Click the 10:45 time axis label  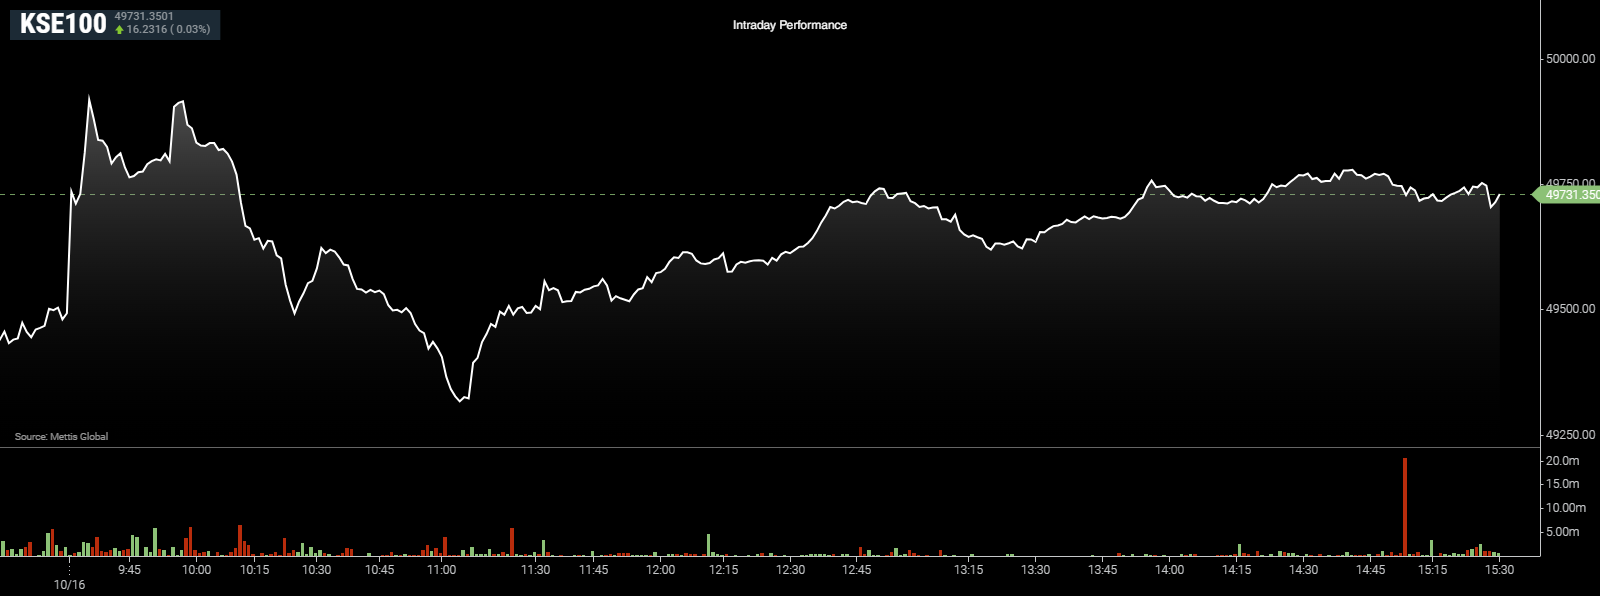[379, 570]
